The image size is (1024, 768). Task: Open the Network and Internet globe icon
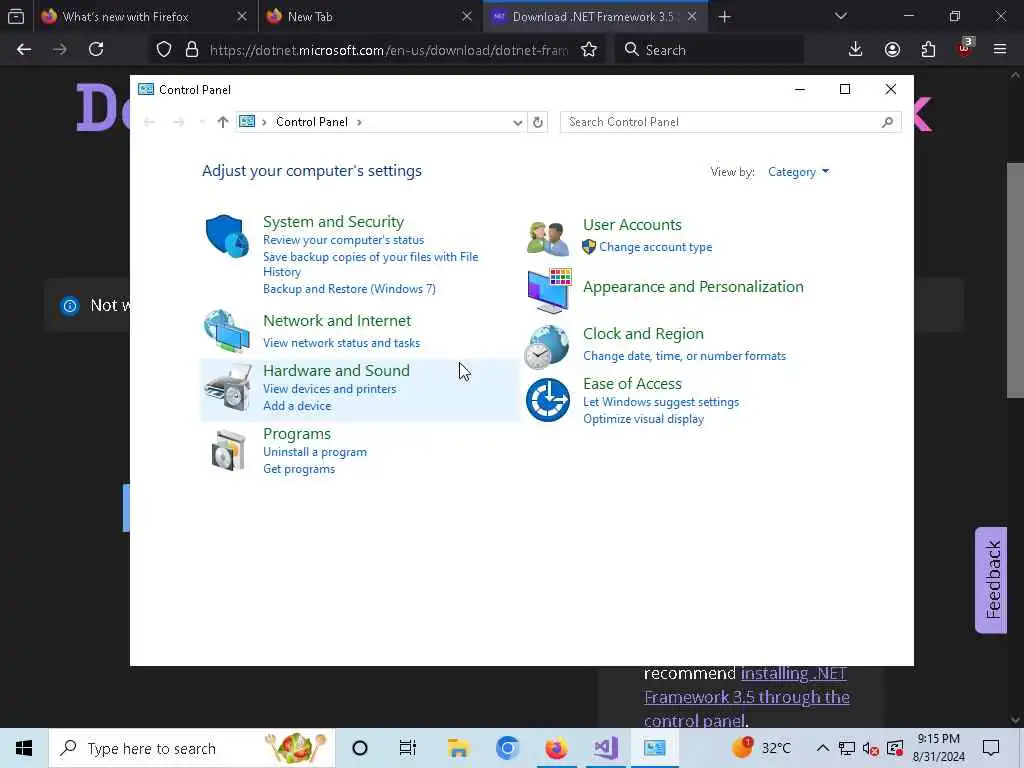point(227,330)
